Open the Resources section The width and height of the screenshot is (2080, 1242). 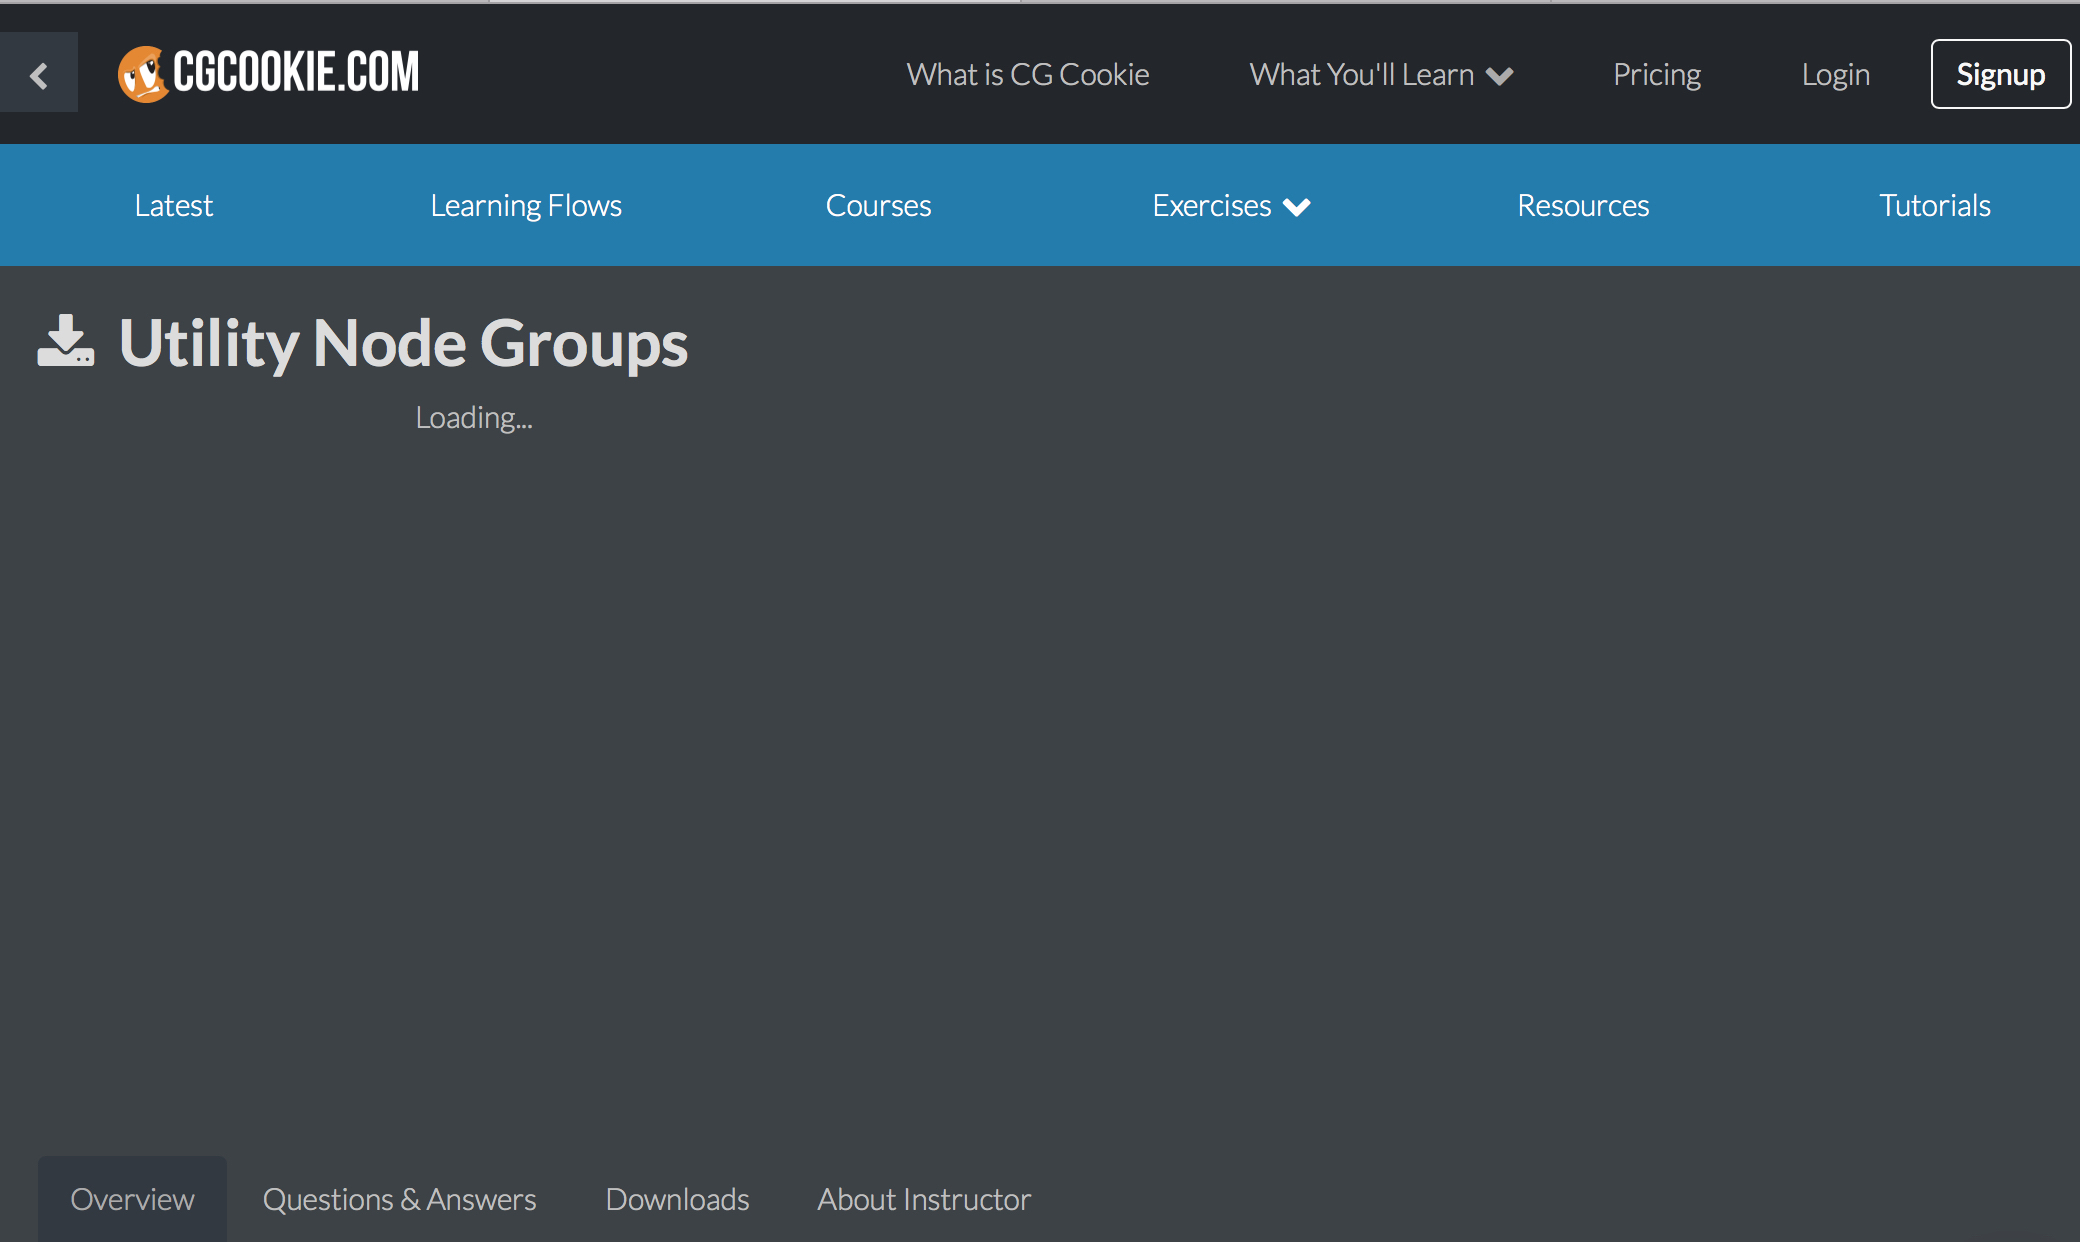pyautogui.click(x=1583, y=206)
